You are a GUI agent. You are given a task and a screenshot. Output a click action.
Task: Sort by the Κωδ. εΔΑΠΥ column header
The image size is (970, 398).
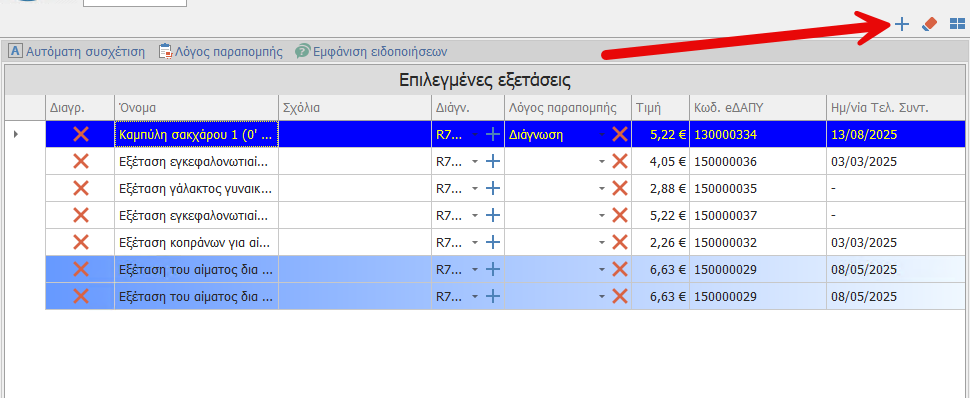tap(758, 108)
